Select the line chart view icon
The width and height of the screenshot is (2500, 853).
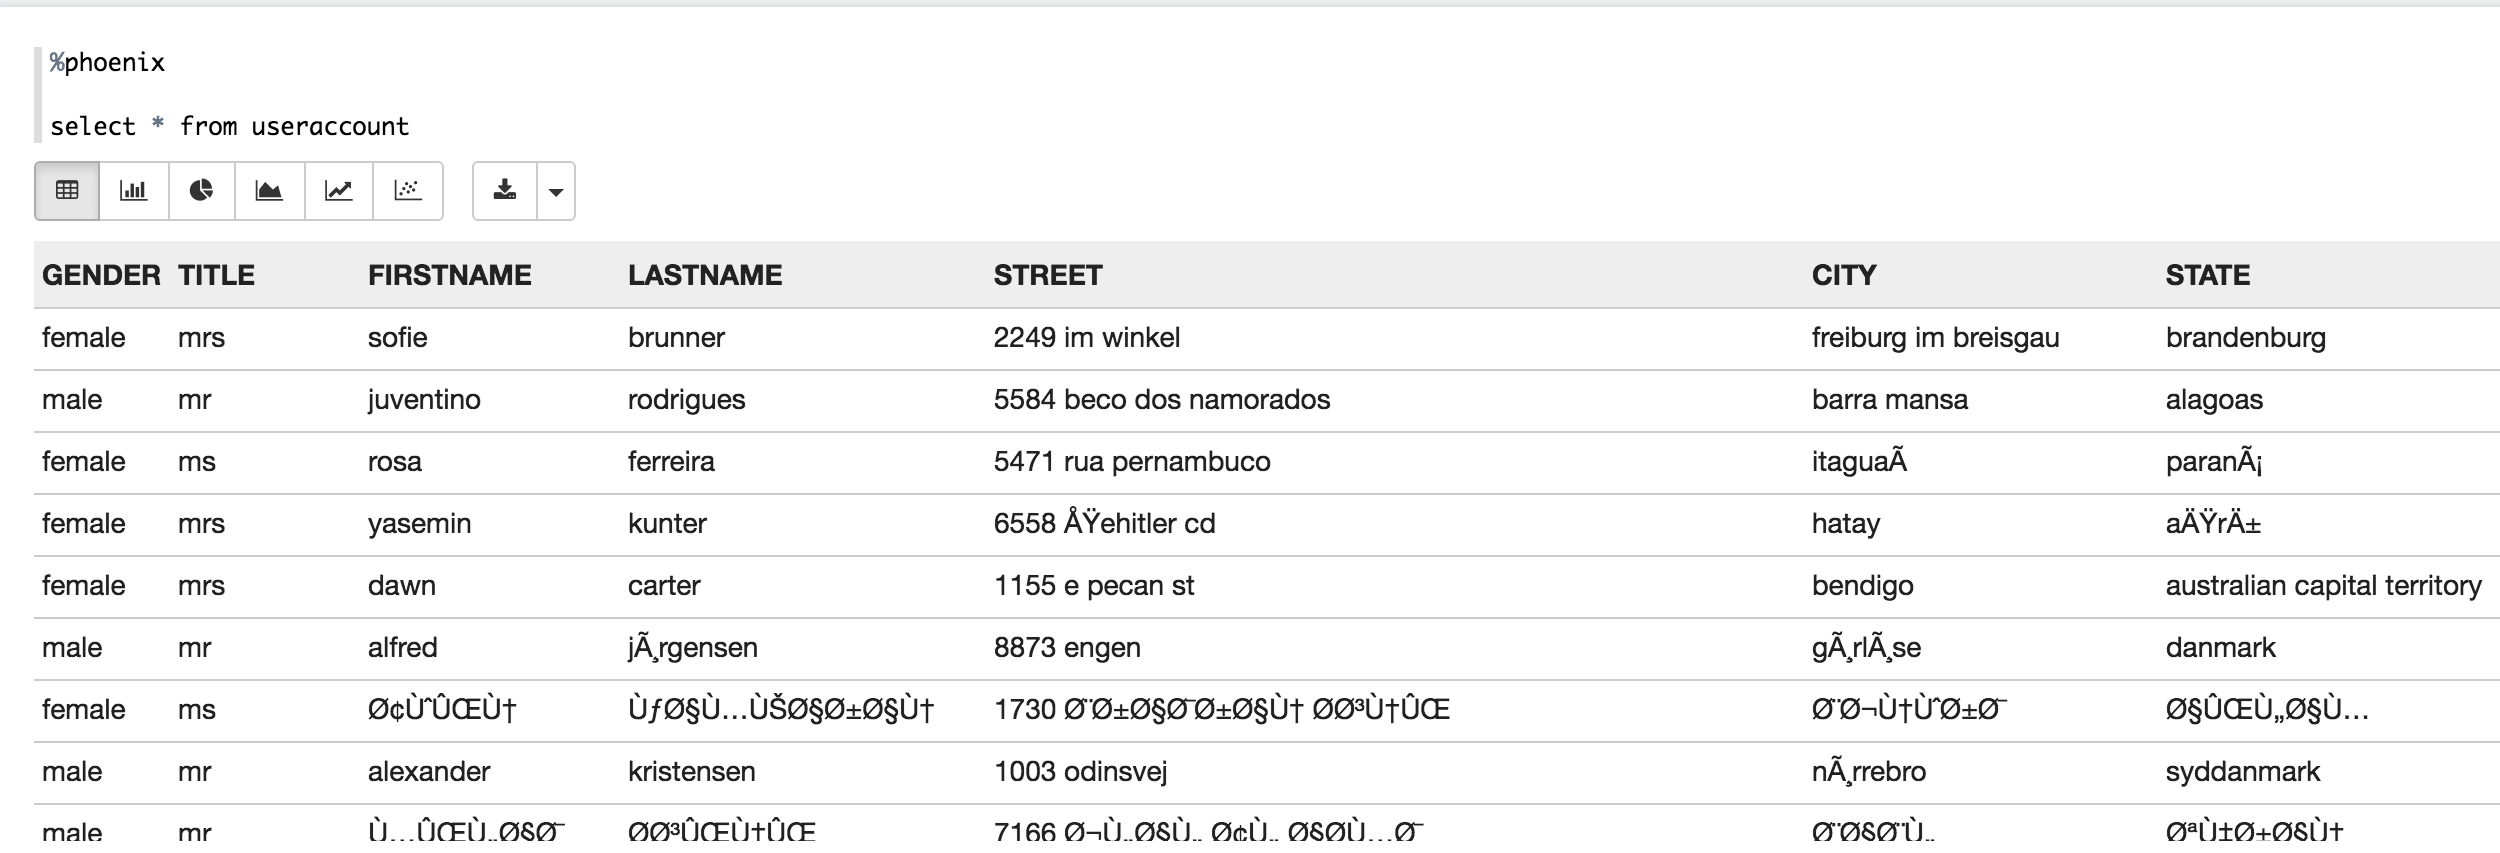click(x=339, y=190)
